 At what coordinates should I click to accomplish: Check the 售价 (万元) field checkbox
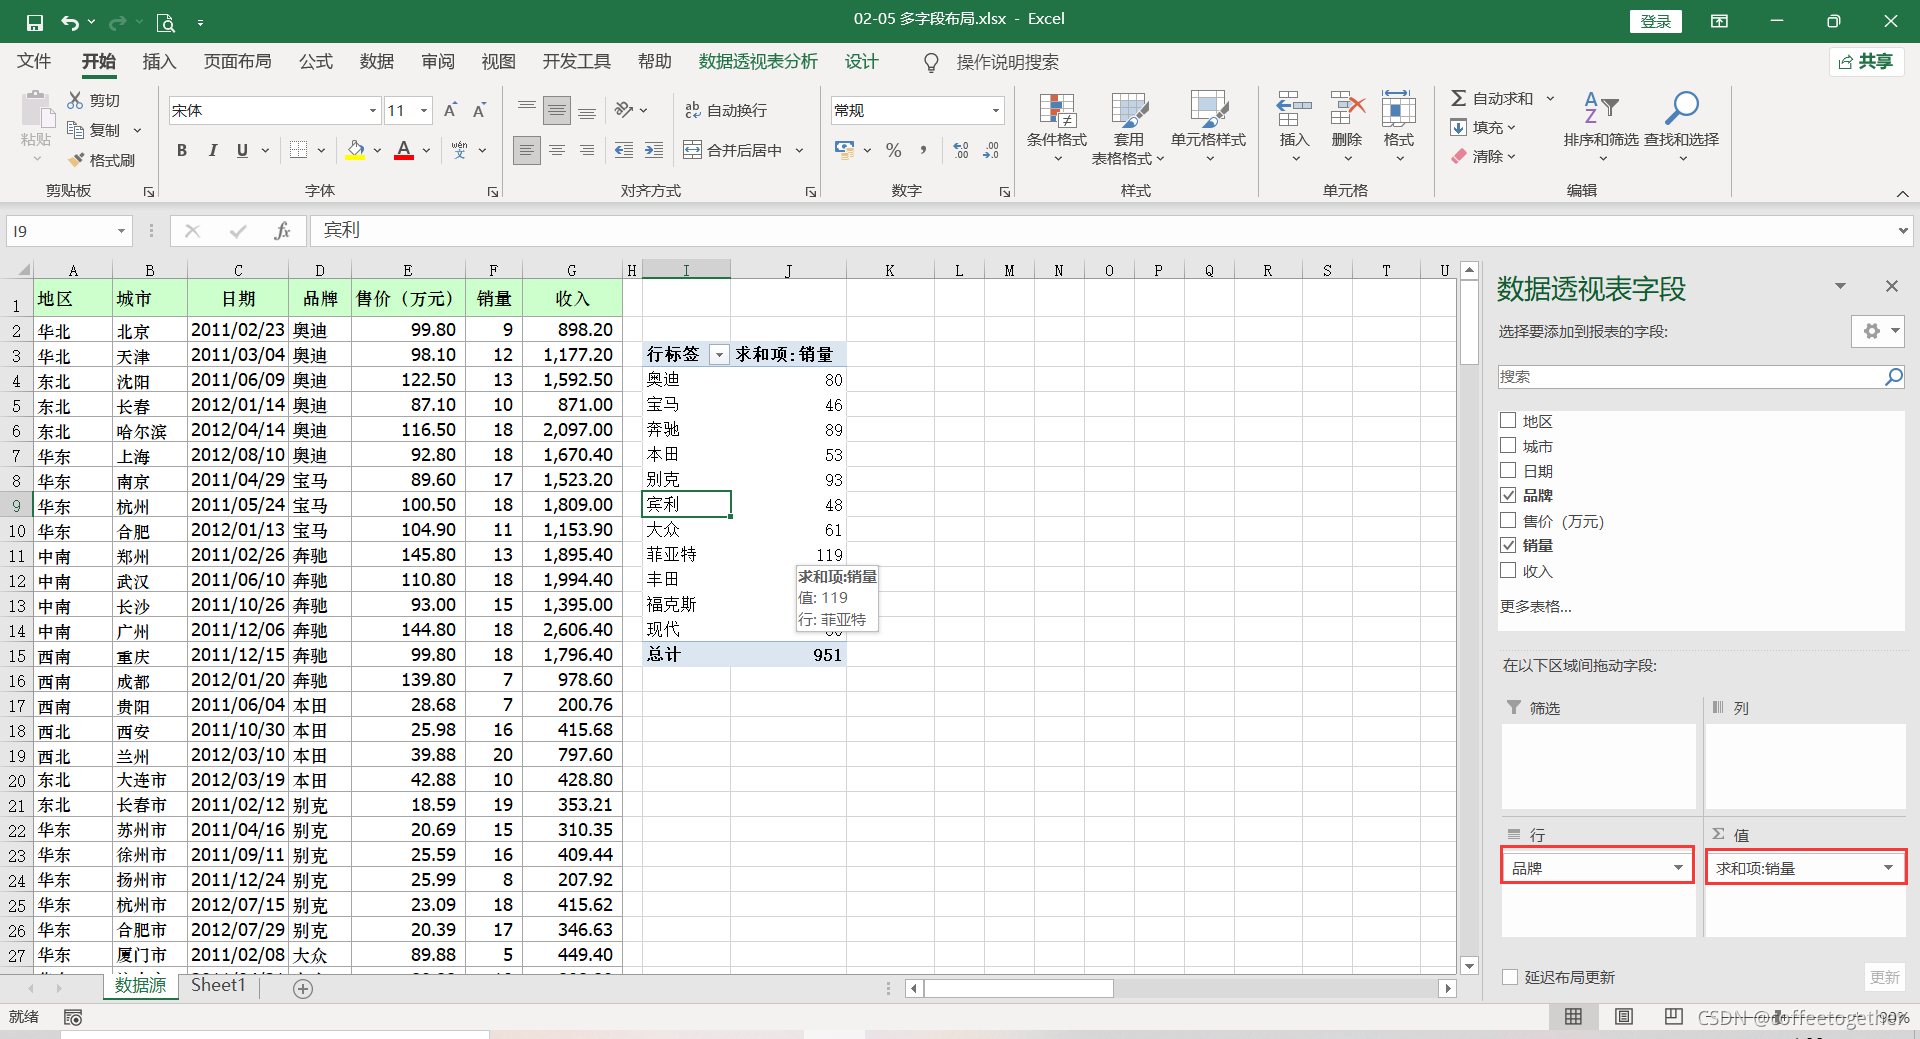[1508, 520]
